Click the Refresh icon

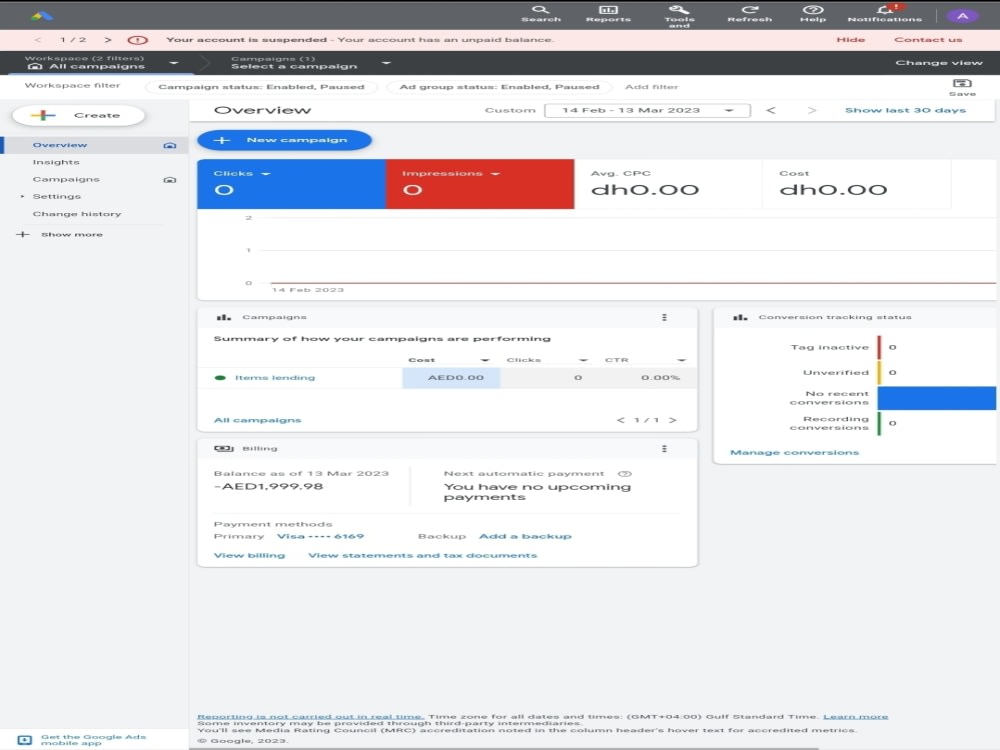(x=749, y=10)
